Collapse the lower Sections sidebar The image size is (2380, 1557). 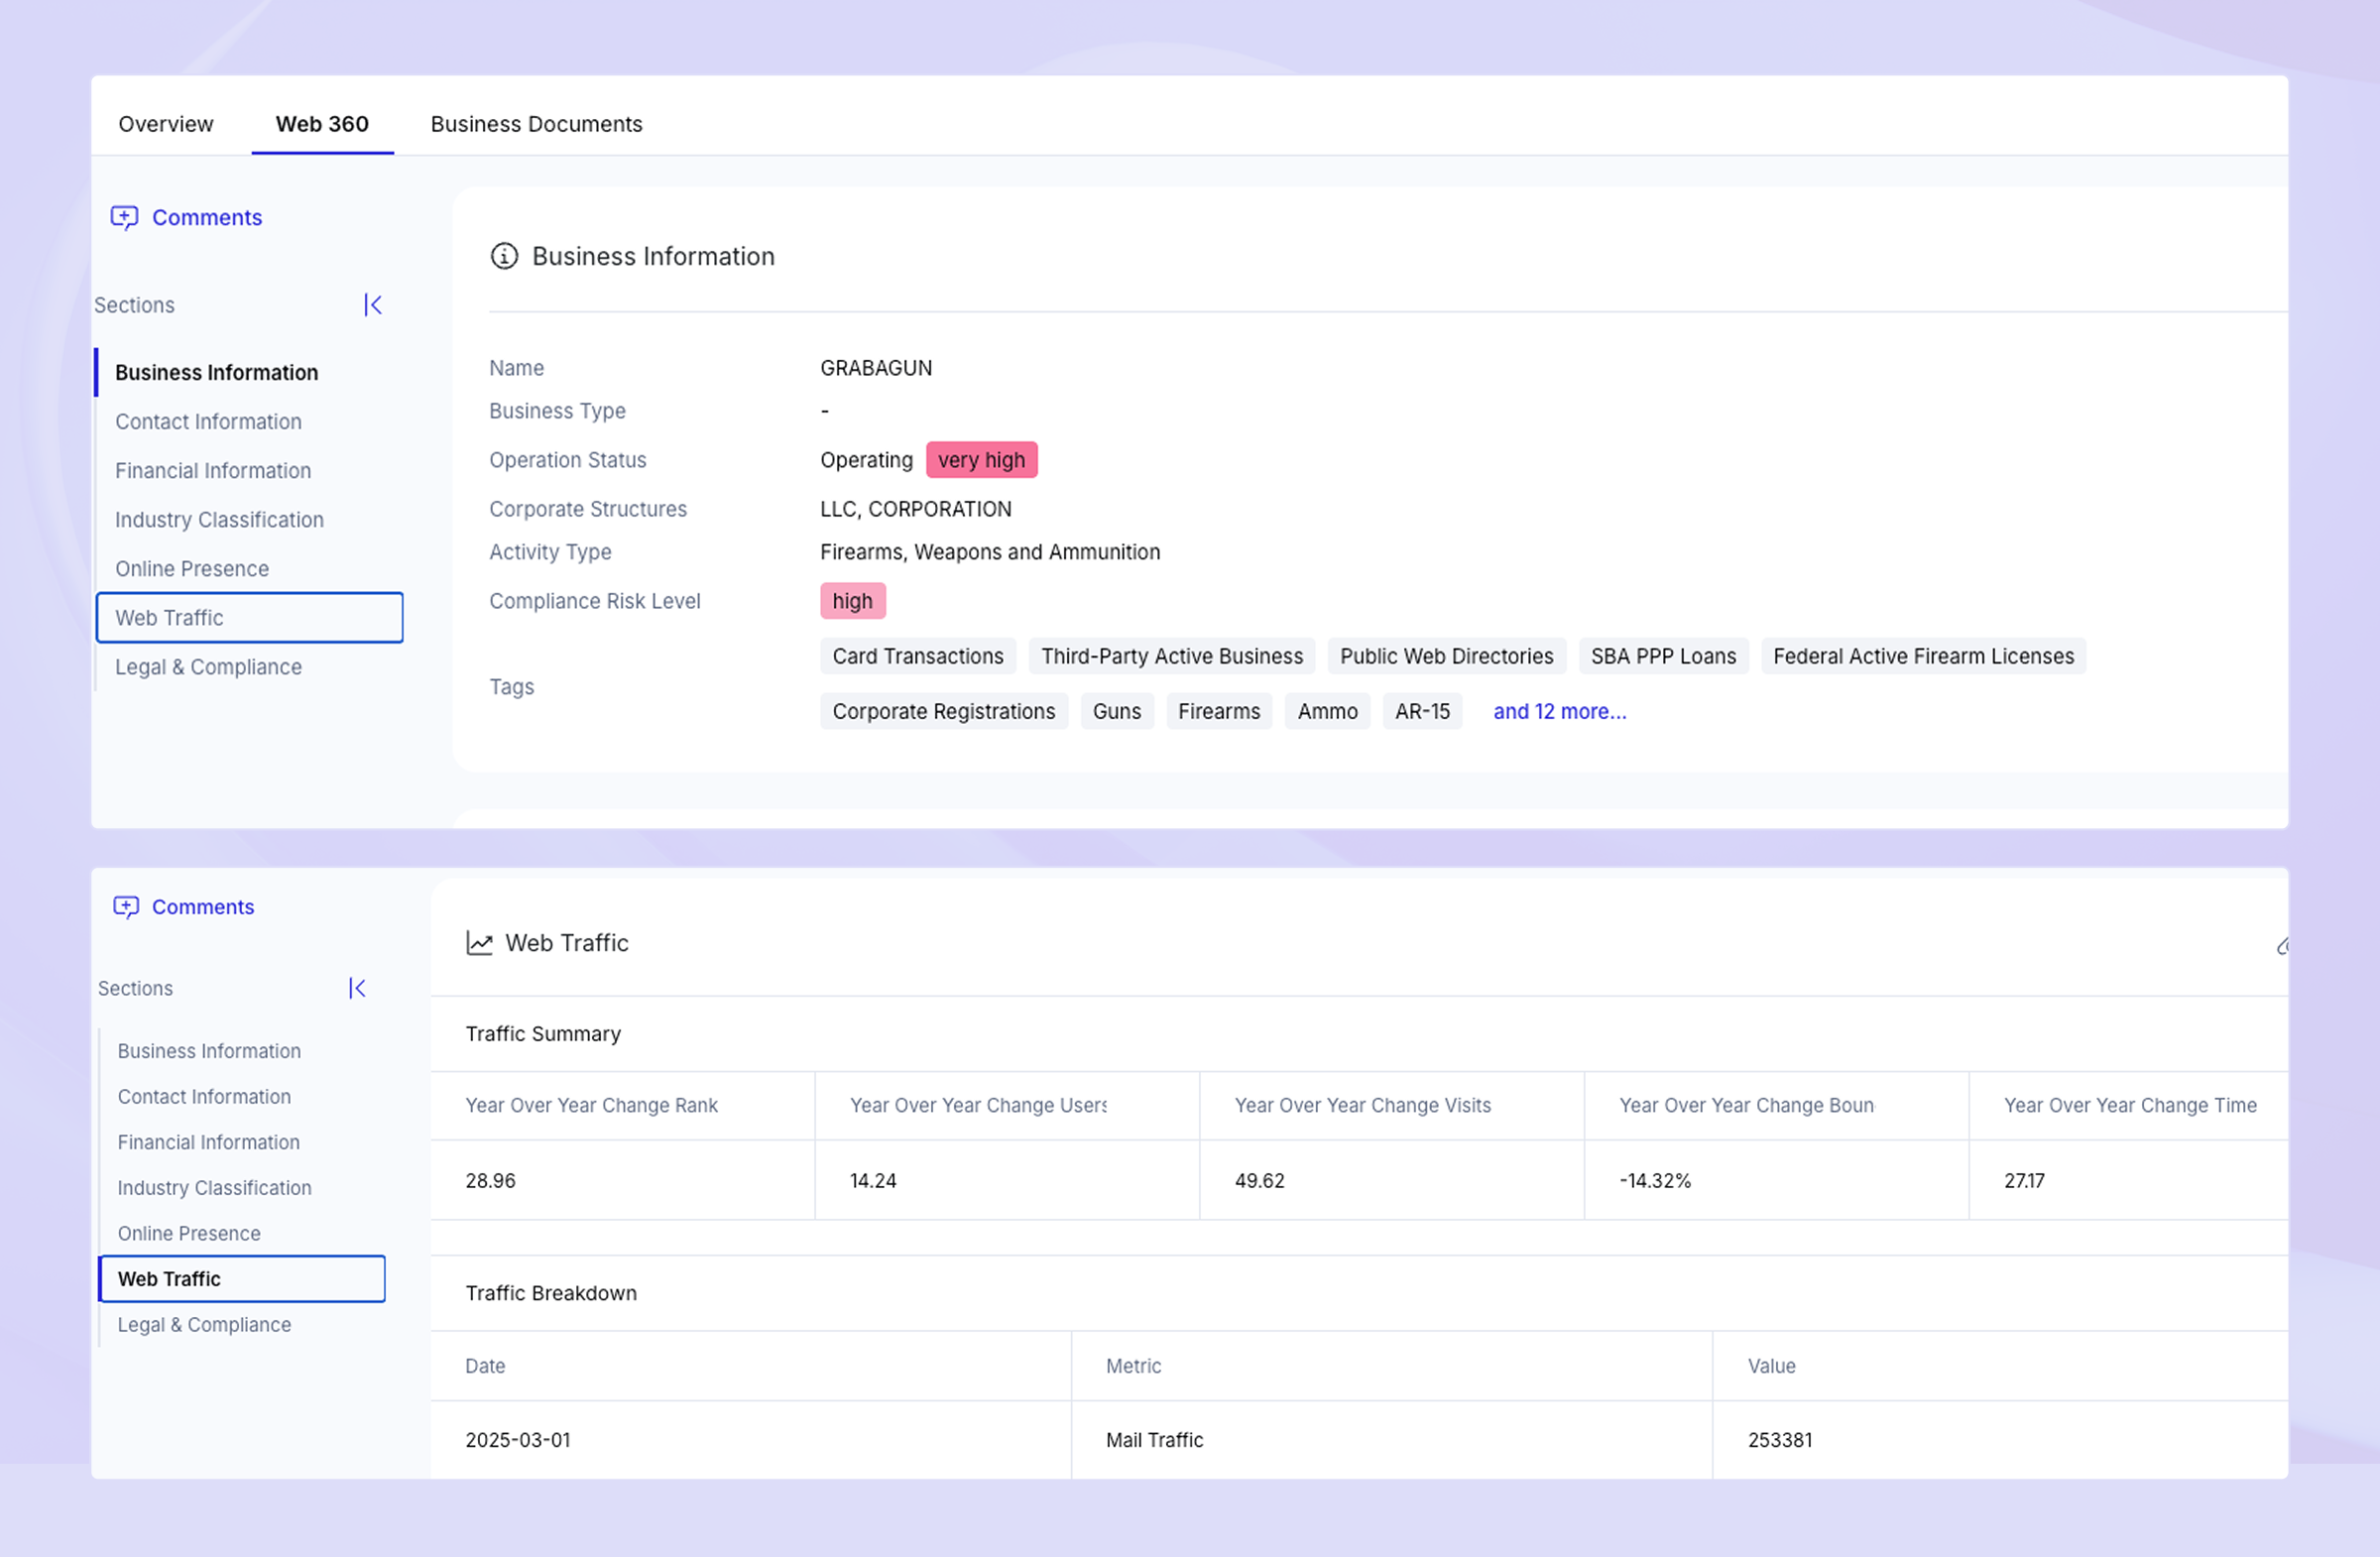click(357, 988)
